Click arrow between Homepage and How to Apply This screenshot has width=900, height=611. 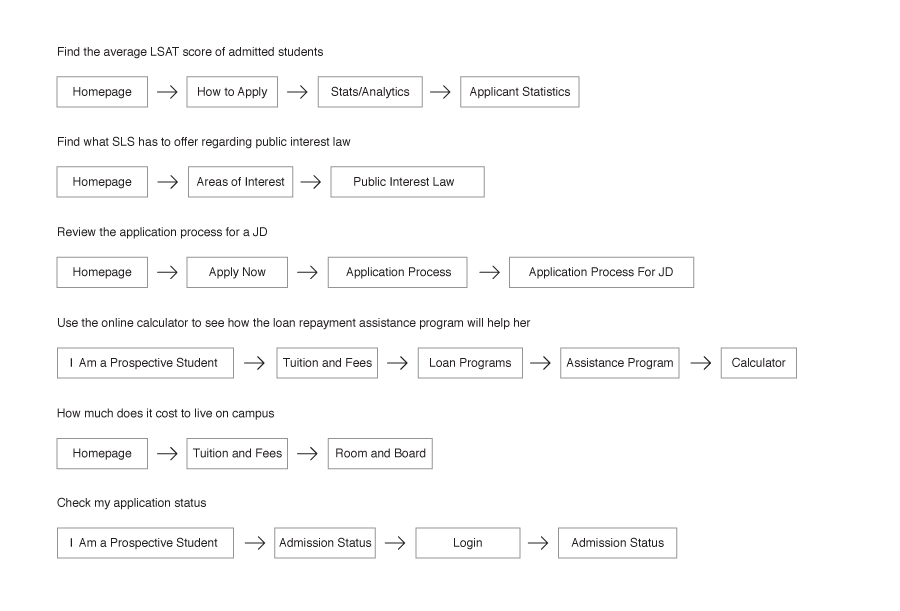[167, 92]
